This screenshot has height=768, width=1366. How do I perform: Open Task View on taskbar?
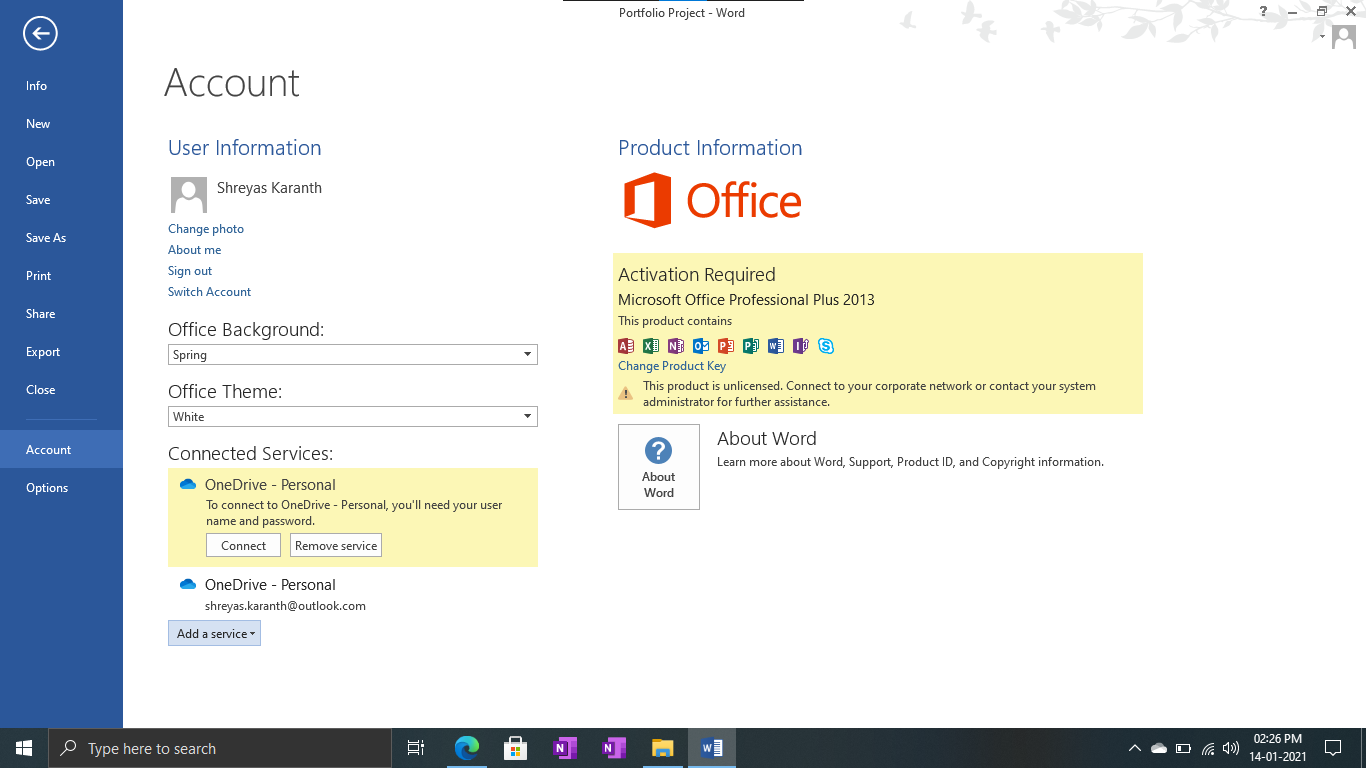416,748
